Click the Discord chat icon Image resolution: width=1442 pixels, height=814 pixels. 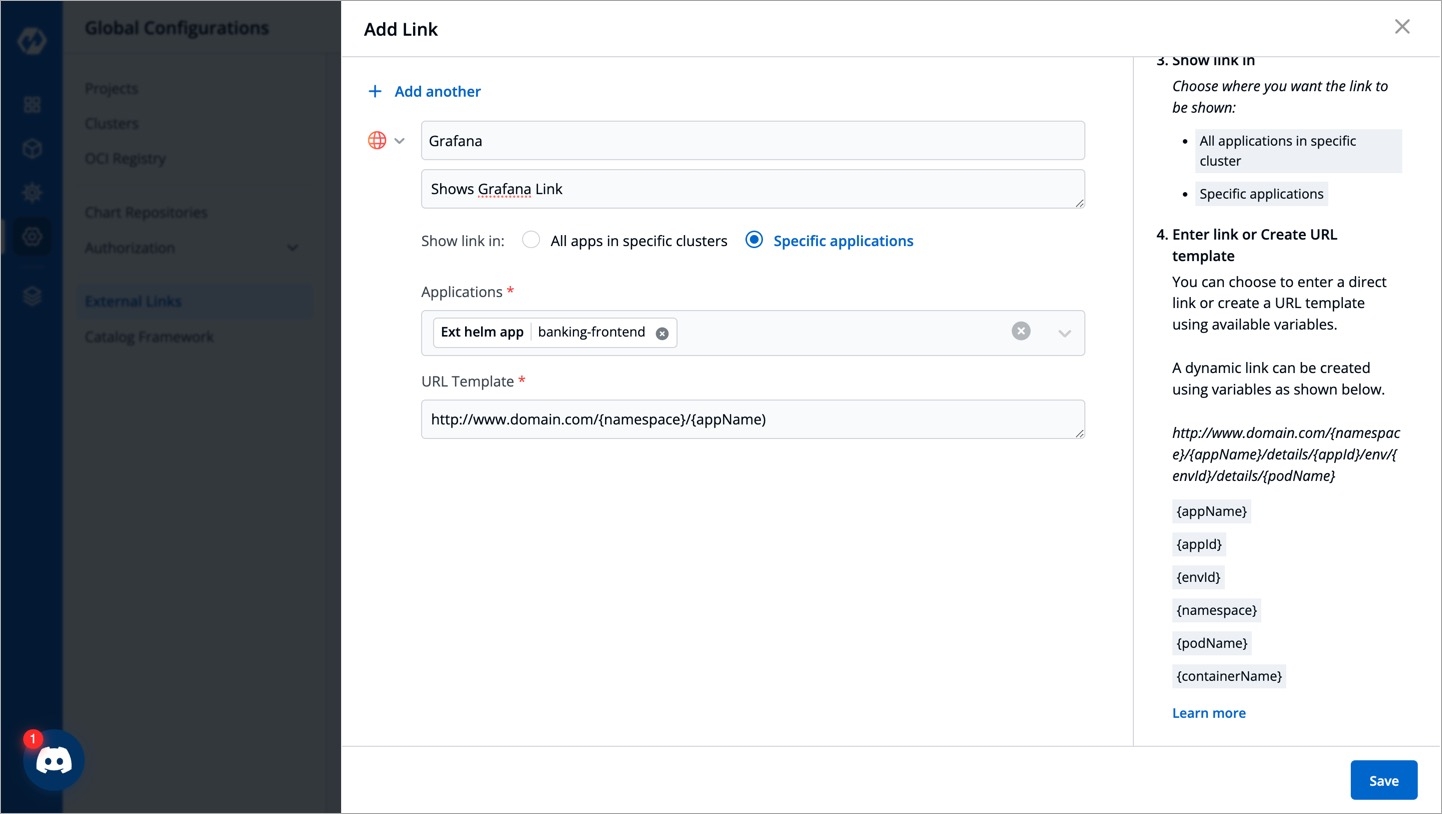(54, 761)
